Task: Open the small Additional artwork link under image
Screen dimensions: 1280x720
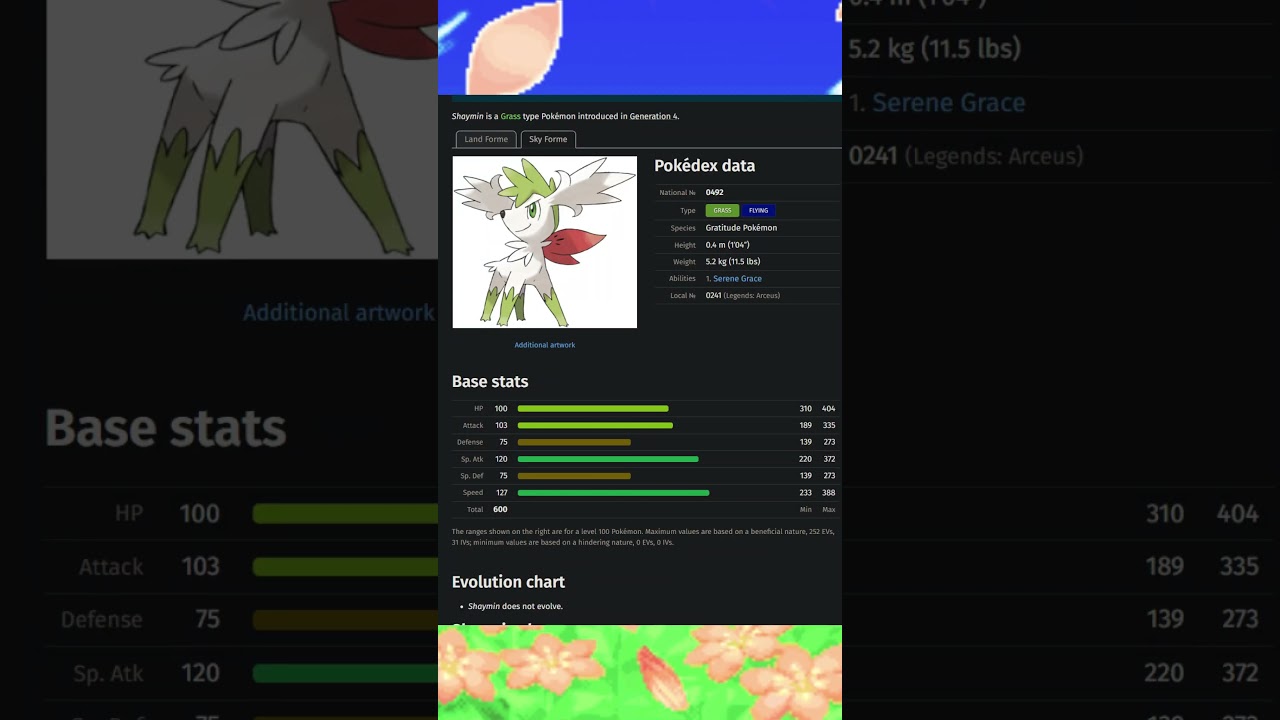Action: click(x=545, y=345)
